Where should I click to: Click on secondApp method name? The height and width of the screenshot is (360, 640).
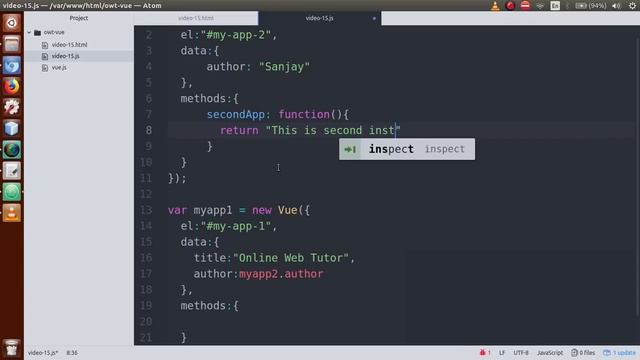point(236,114)
